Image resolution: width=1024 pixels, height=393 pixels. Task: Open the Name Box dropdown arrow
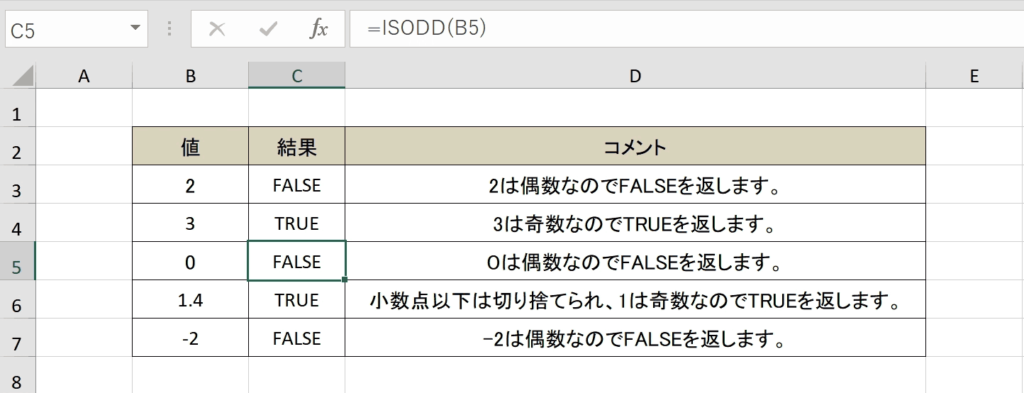[135, 28]
